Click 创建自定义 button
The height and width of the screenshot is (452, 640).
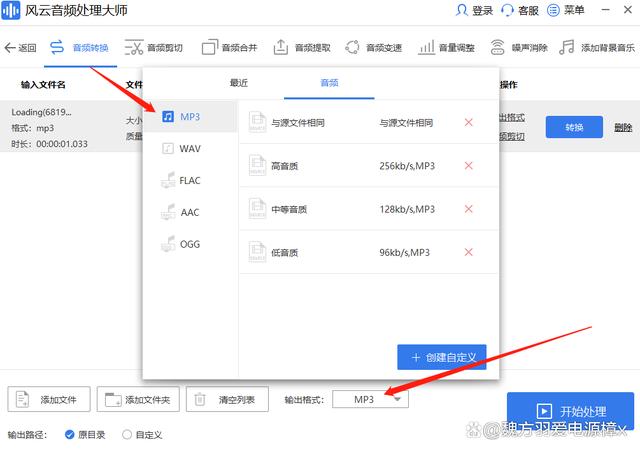[x=442, y=357]
